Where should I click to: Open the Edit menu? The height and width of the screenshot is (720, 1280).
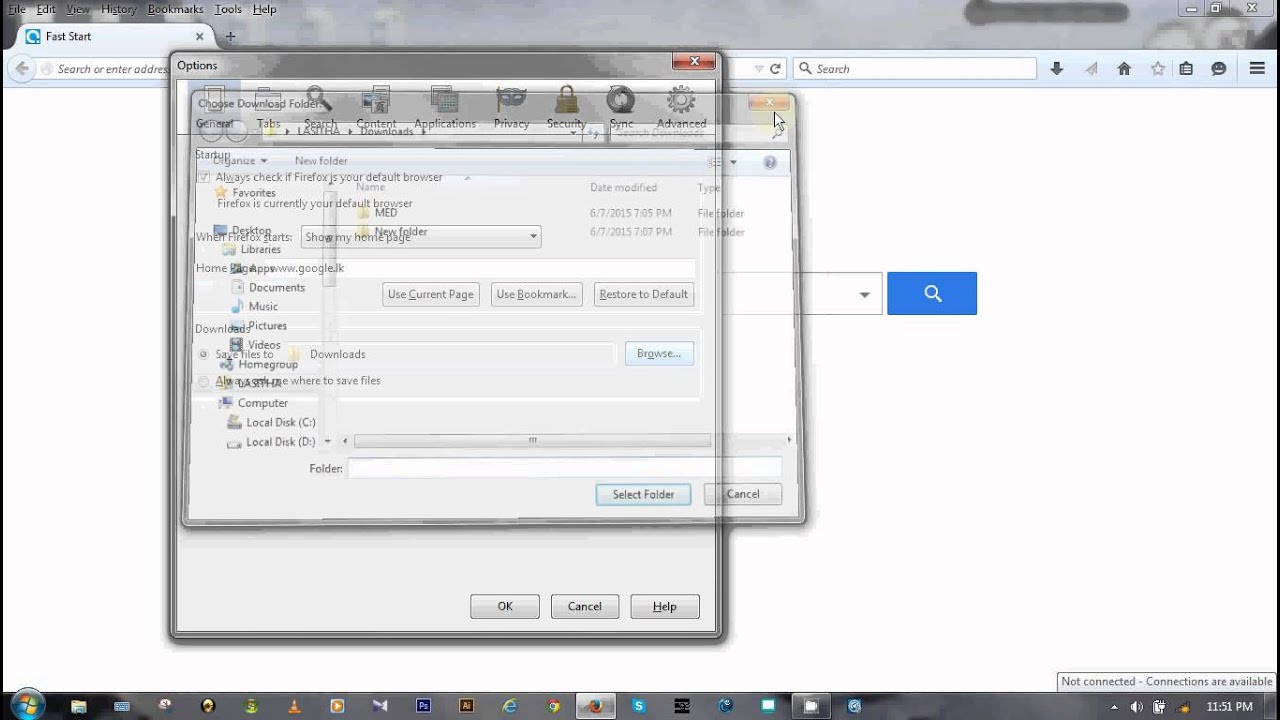coord(46,9)
